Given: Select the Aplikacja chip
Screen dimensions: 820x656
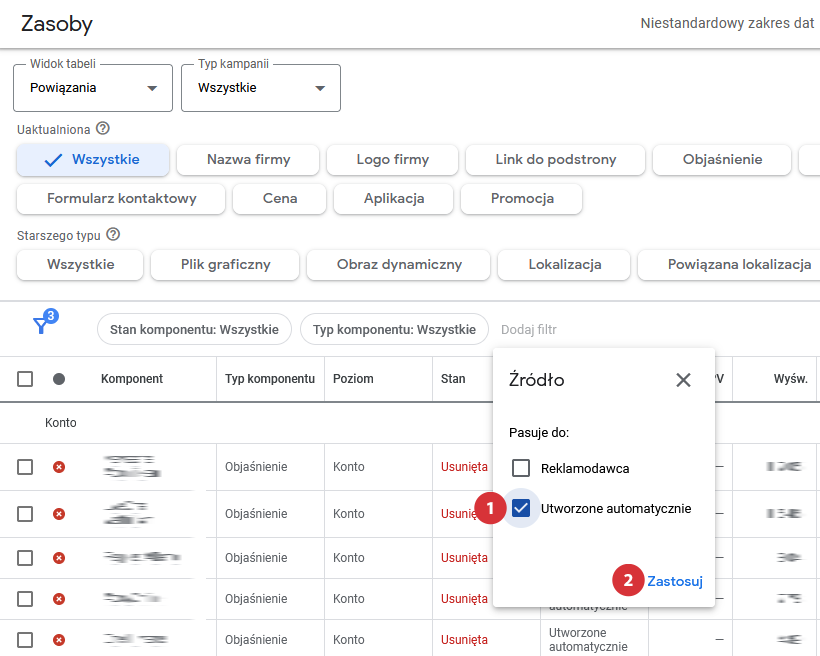Looking at the screenshot, I should (393, 199).
